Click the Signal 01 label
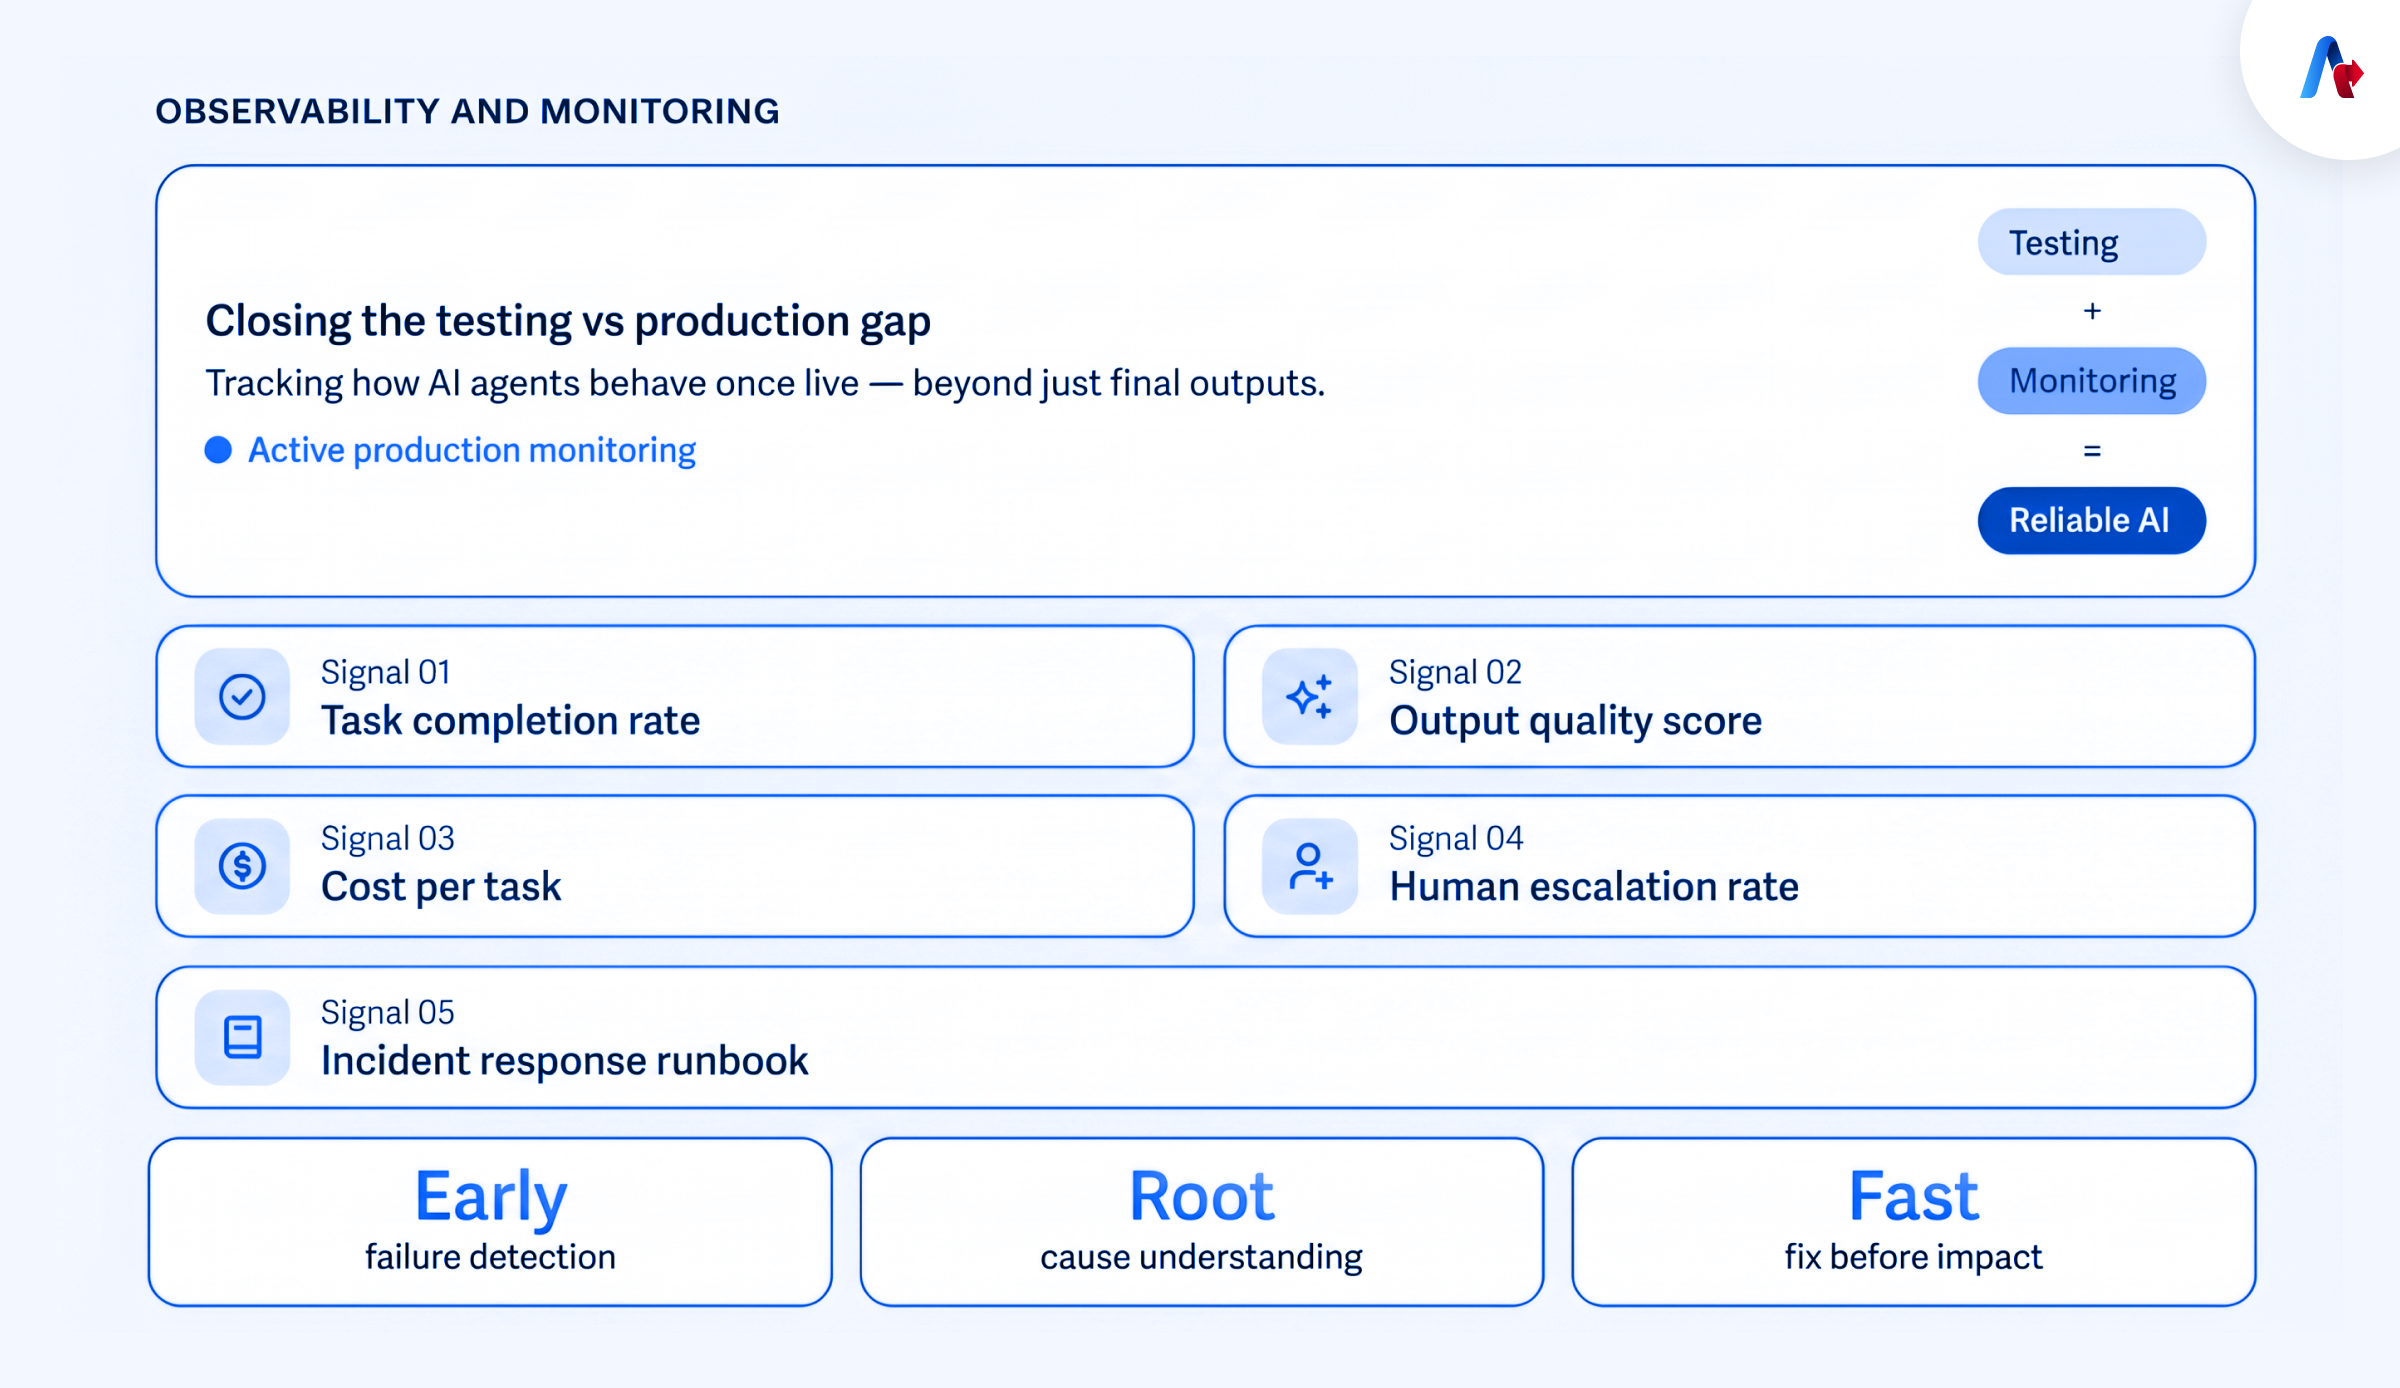The image size is (2400, 1388). pyautogui.click(x=385, y=672)
